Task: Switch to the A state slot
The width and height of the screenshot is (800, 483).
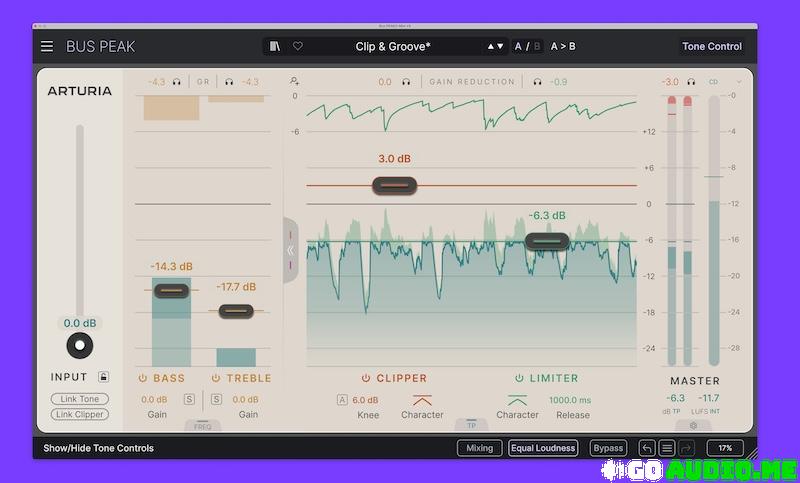Action: click(518, 46)
